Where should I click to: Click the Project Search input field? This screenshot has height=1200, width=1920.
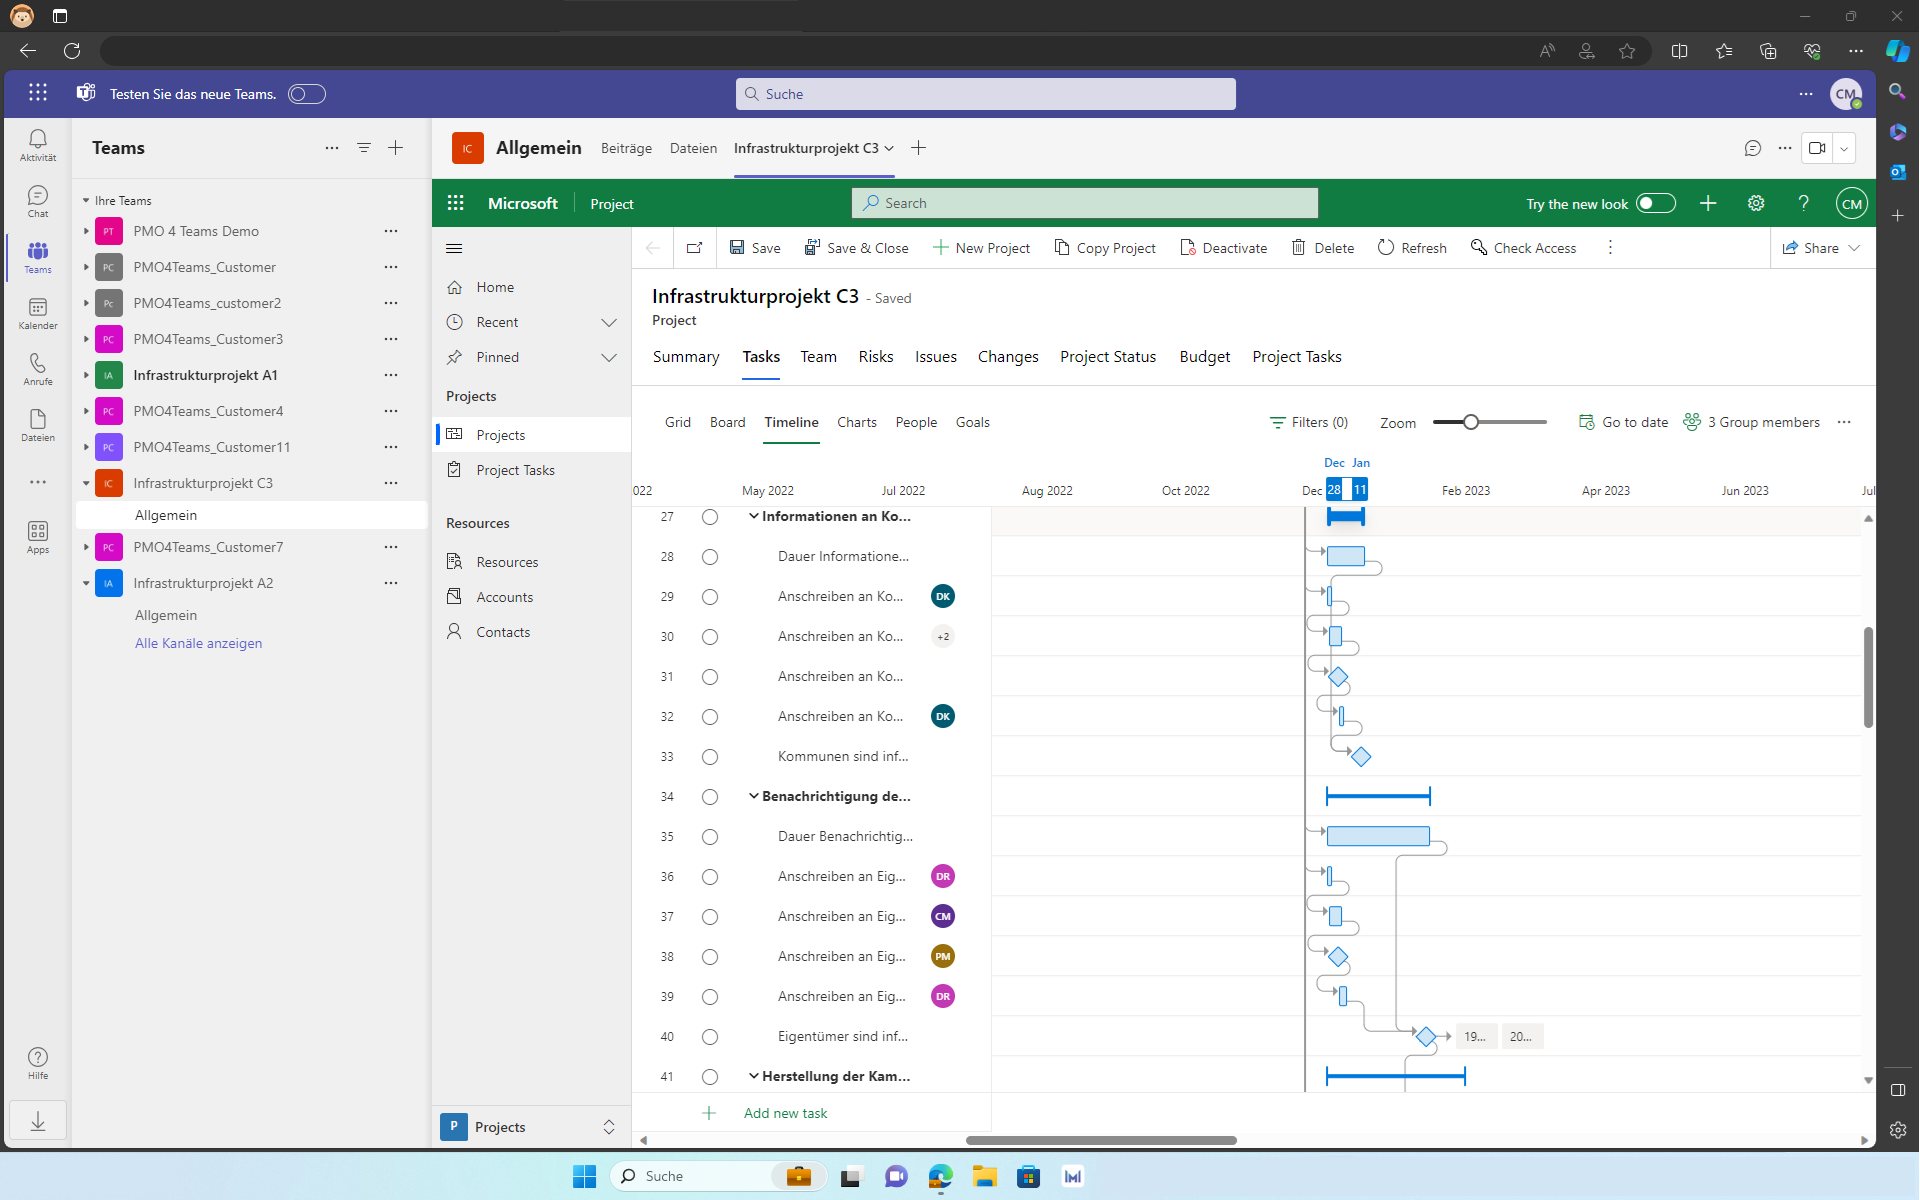coord(1085,203)
